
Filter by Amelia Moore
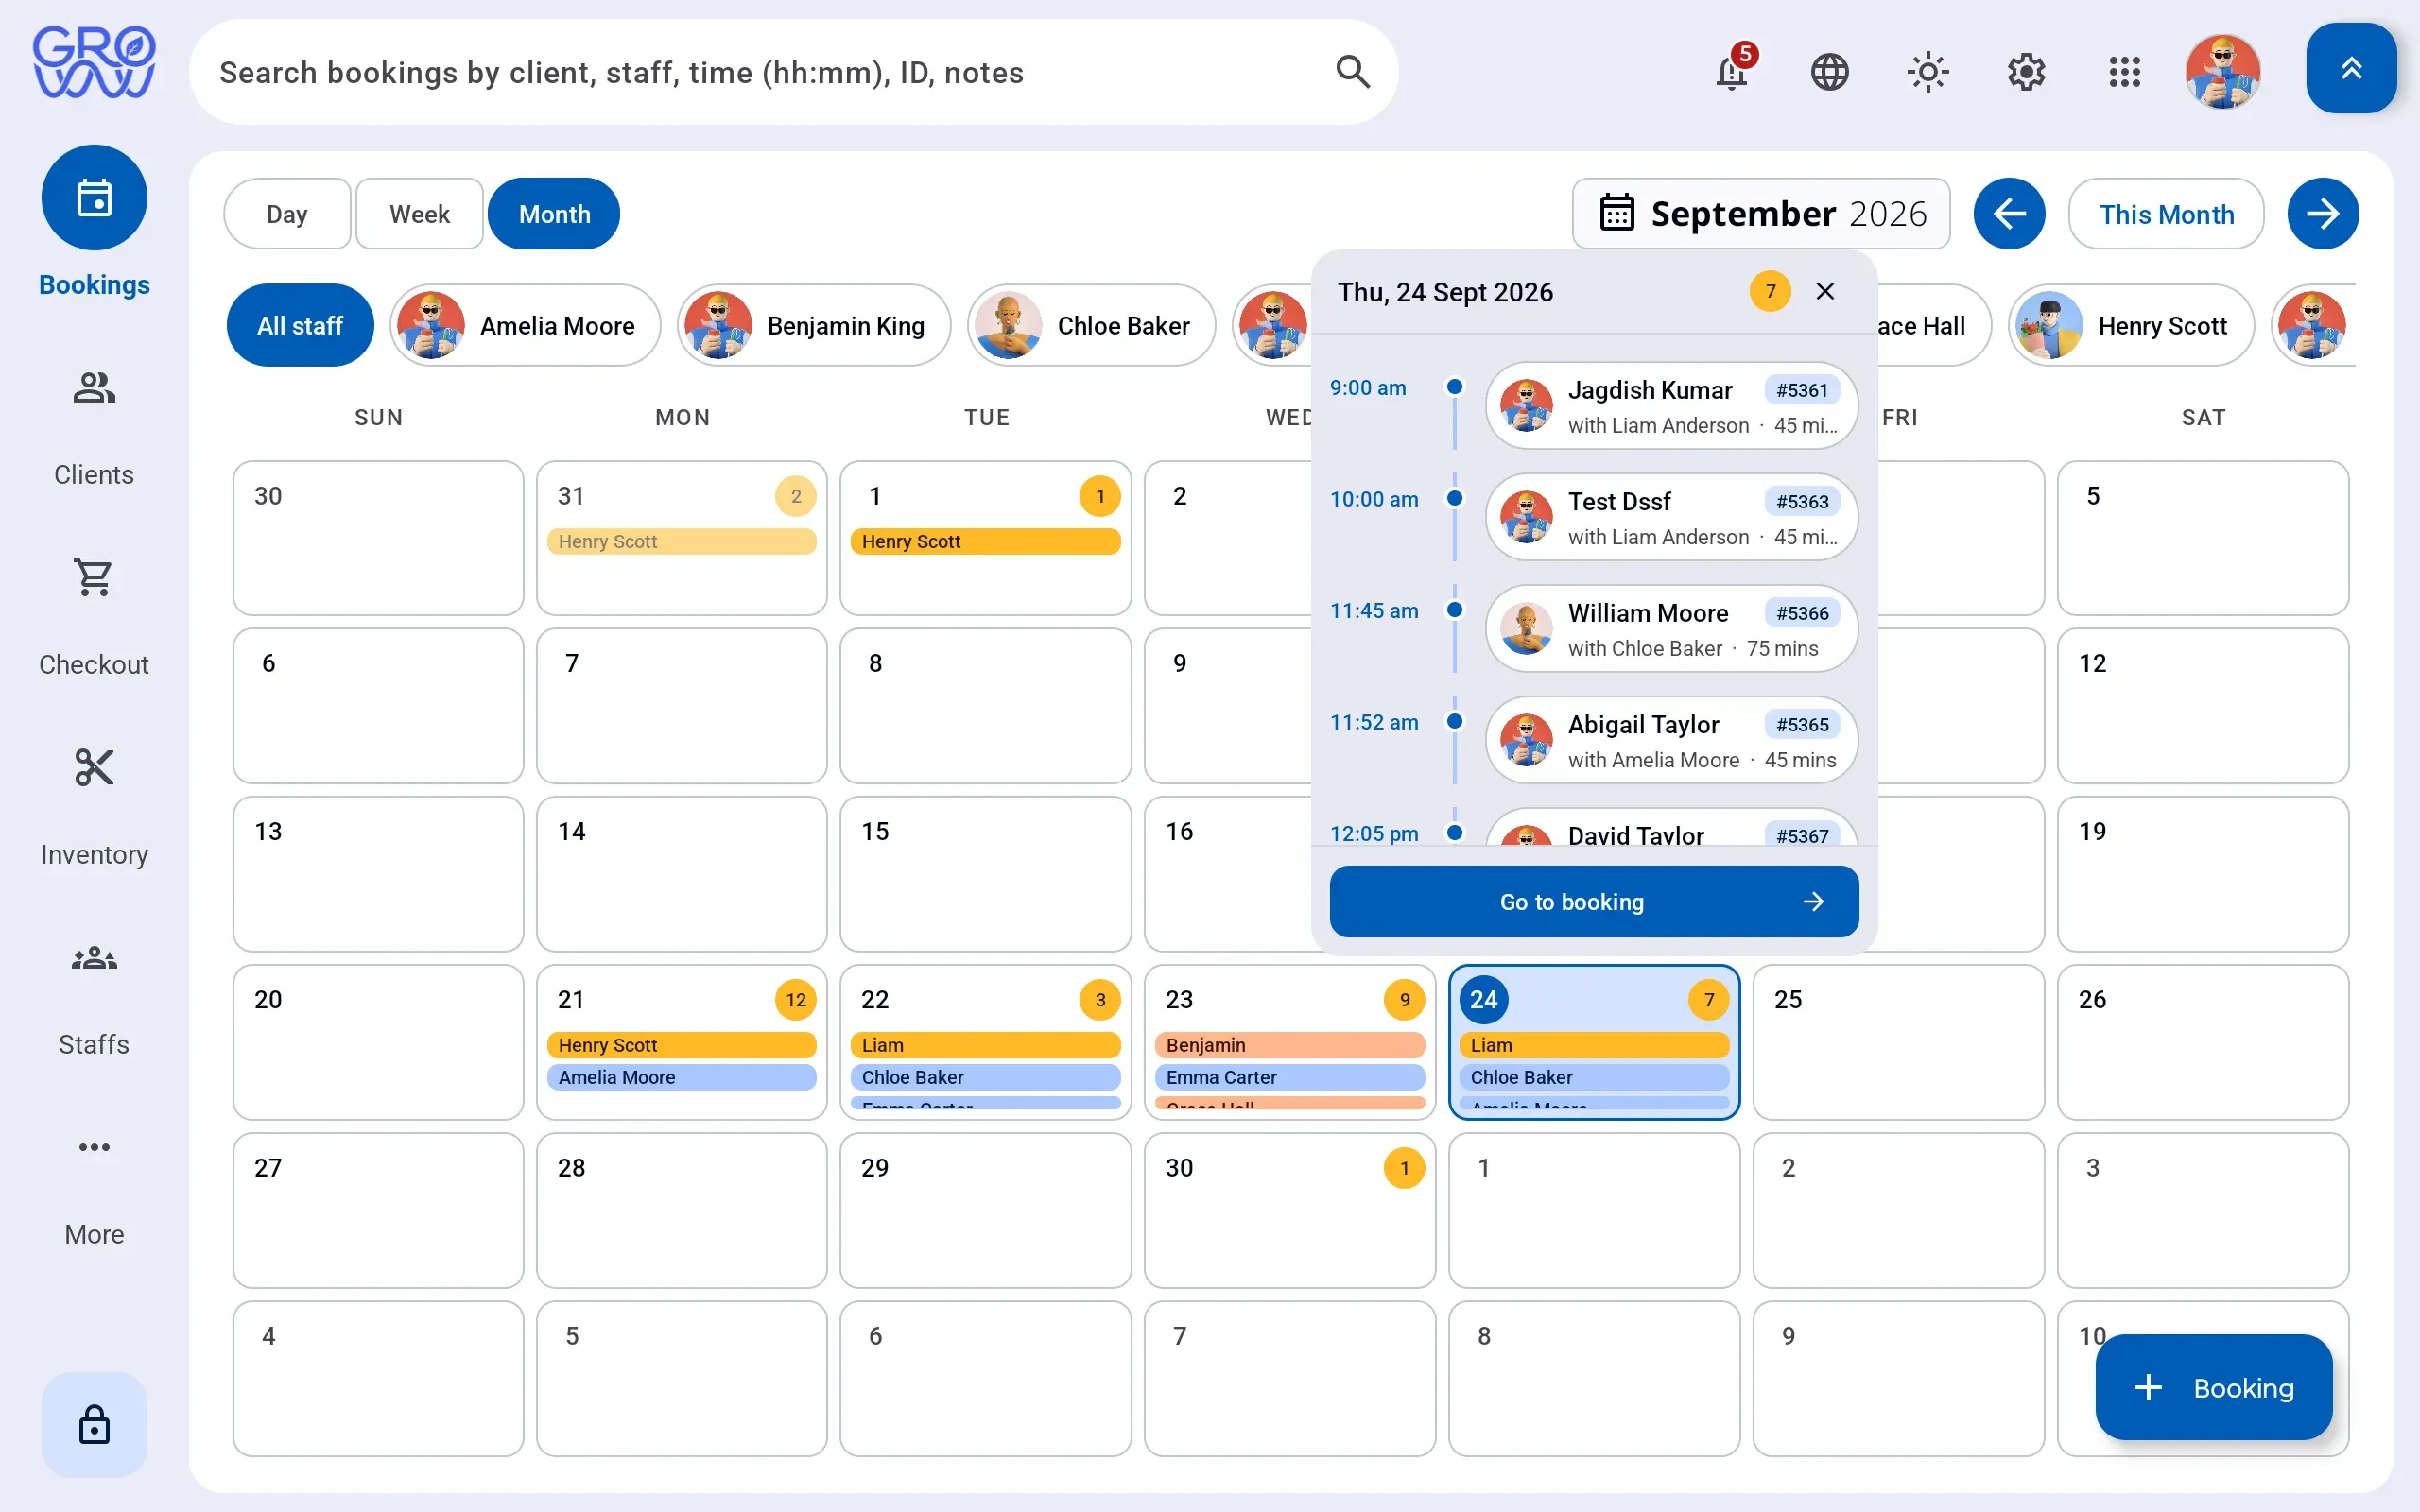coord(525,325)
